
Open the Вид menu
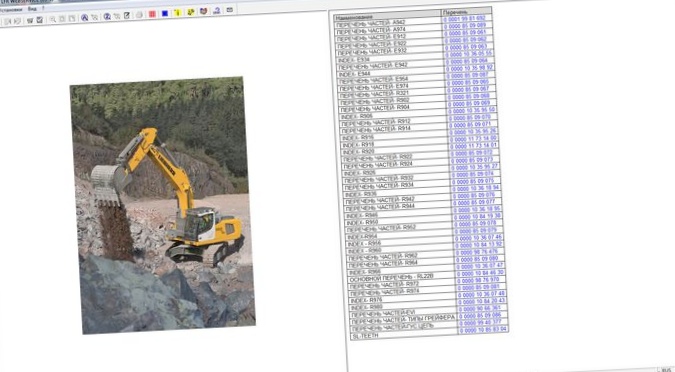pos(32,9)
